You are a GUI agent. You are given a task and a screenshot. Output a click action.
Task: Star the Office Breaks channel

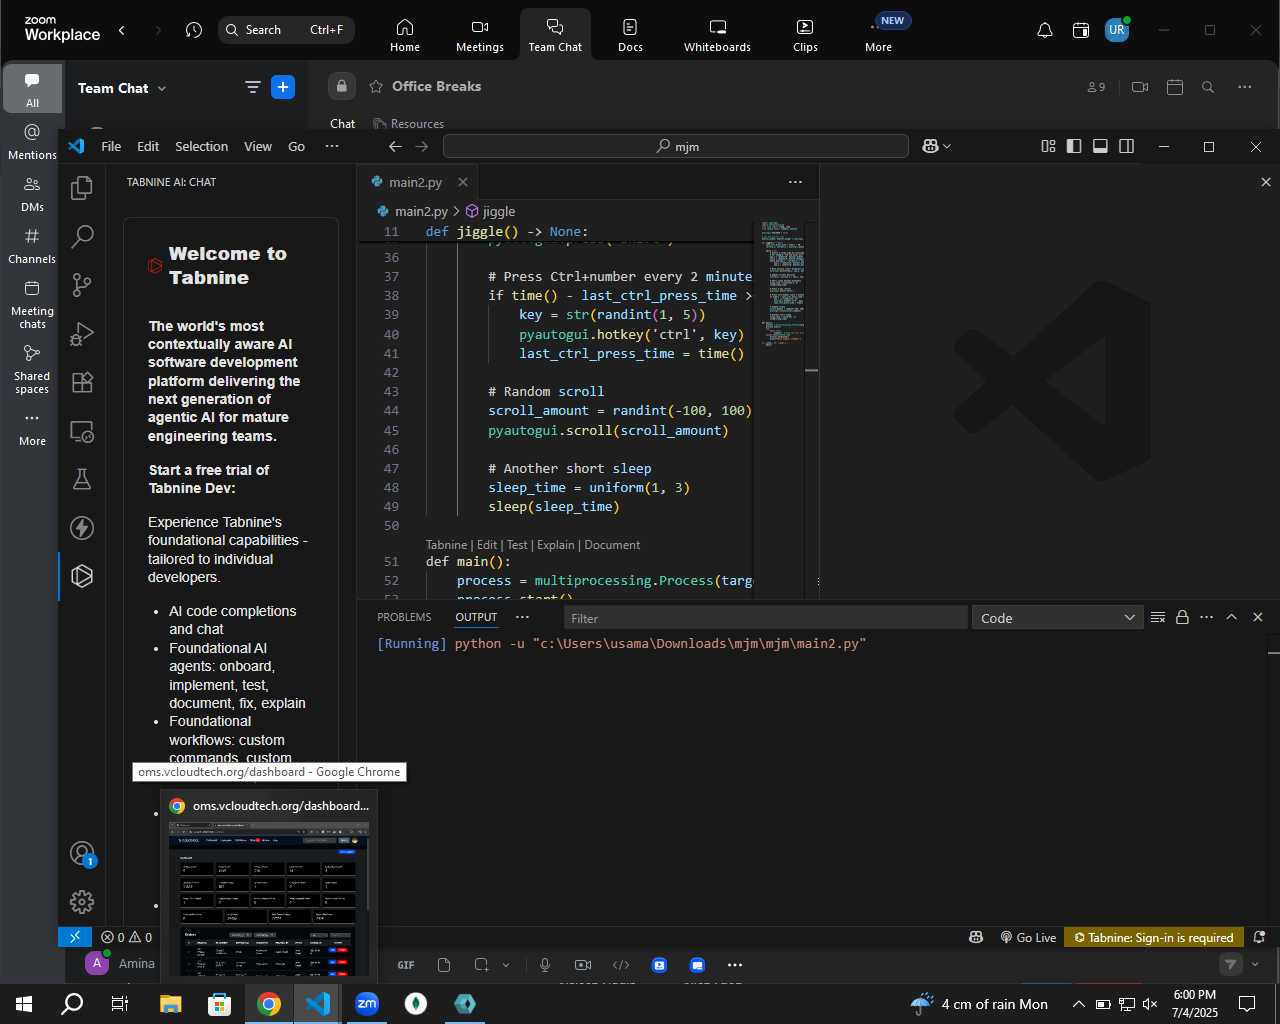[x=376, y=87]
